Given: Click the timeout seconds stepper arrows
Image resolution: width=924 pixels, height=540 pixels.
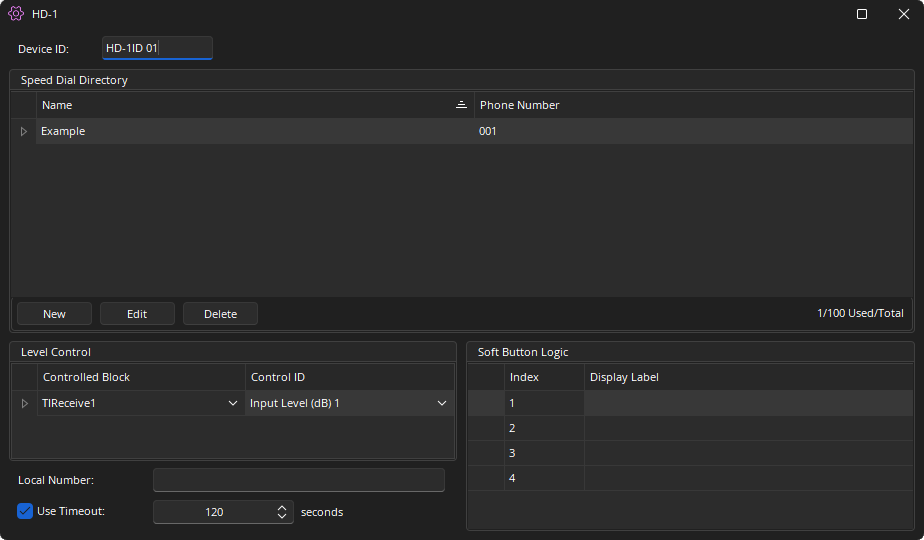Looking at the screenshot, I should tap(282, 512).
